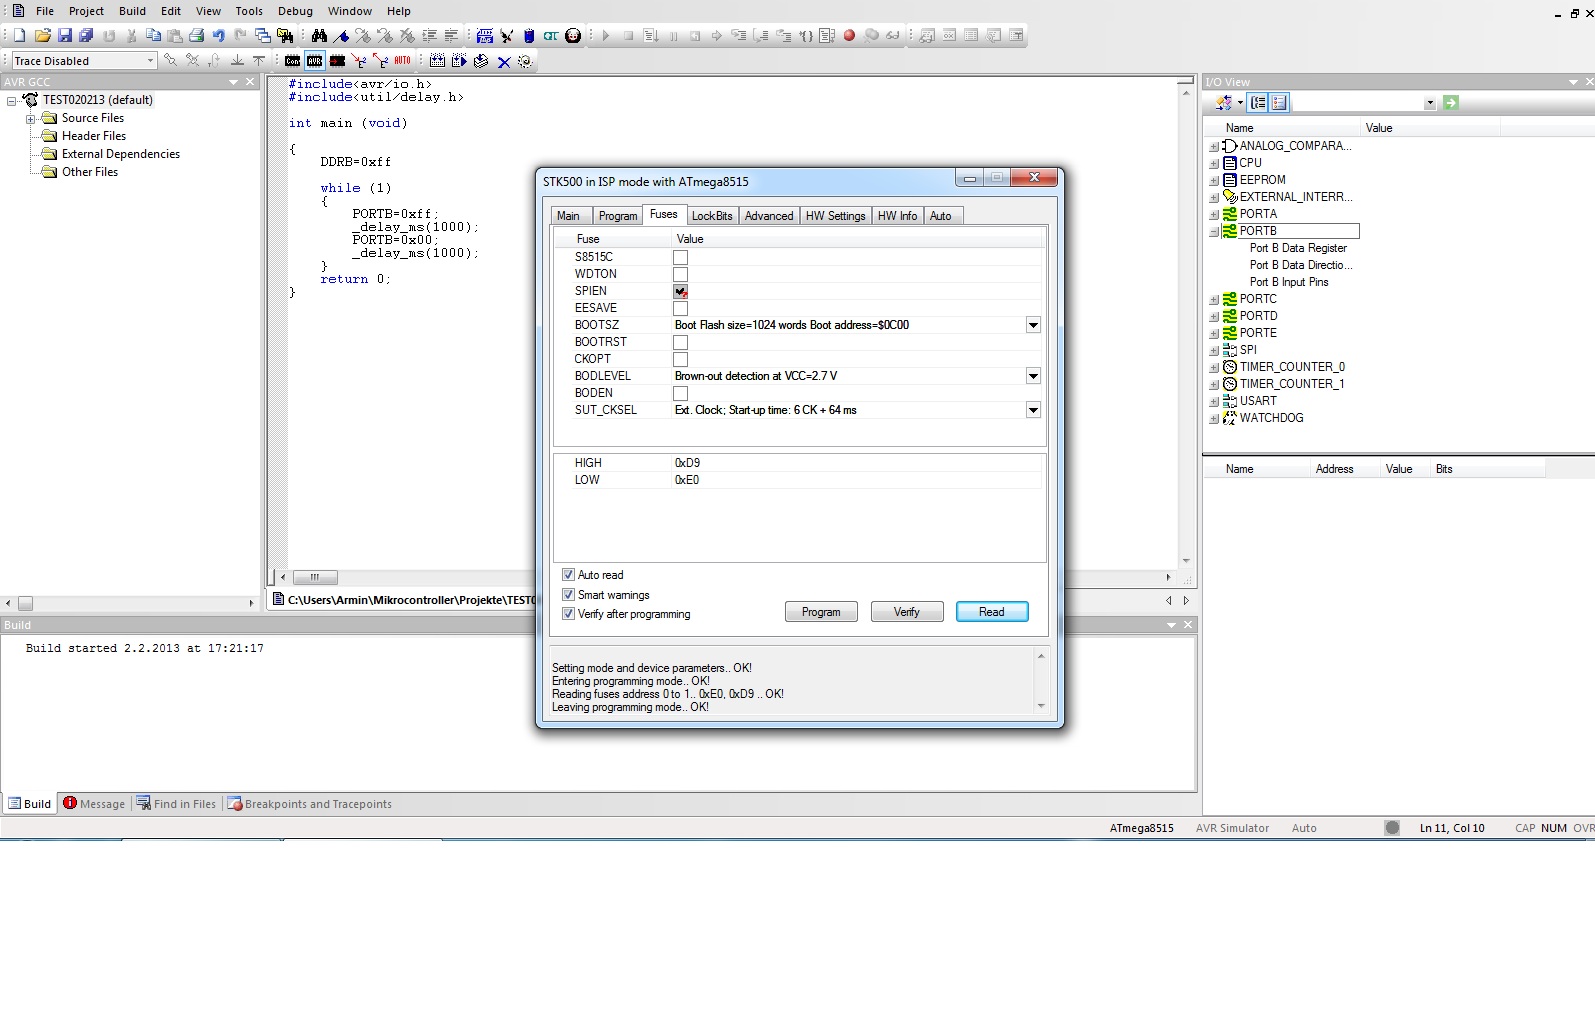Save the current file with the floppy icon
Screen dimensions: 1595x1011
click(64, 35)
